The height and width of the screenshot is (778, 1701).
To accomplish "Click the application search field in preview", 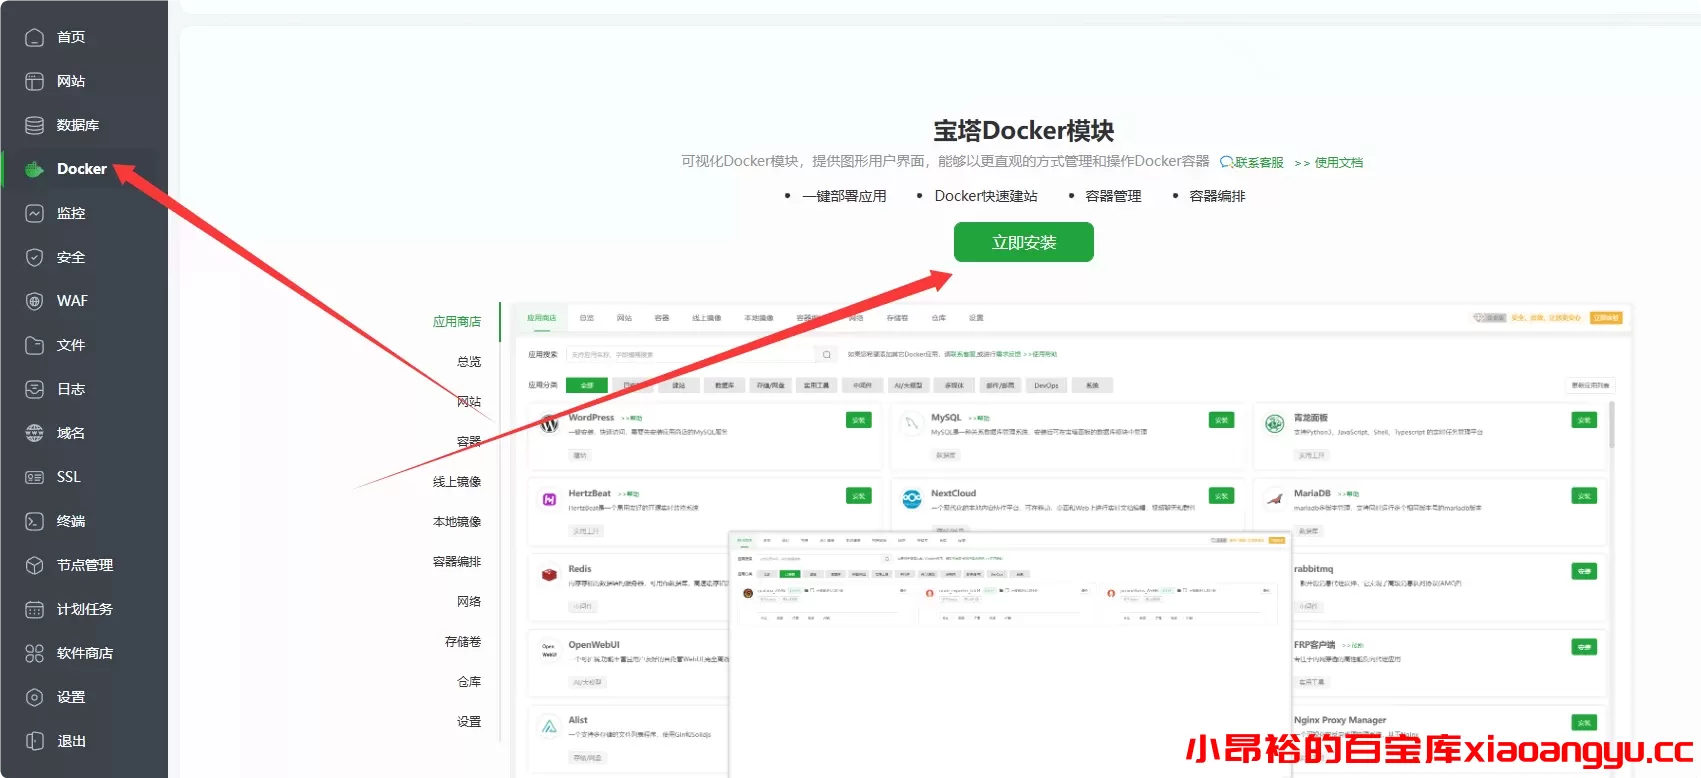I will [x=690, y=355].
